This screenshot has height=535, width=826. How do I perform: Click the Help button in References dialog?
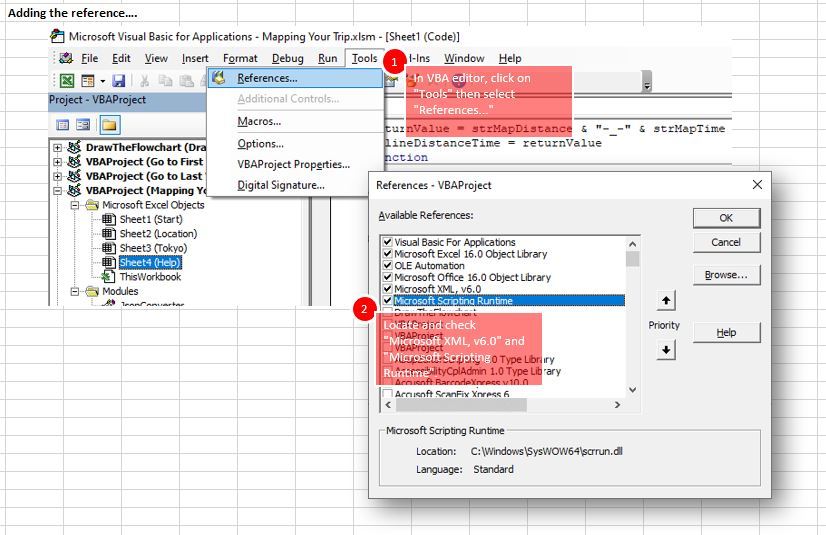click(x=726, y=332)
